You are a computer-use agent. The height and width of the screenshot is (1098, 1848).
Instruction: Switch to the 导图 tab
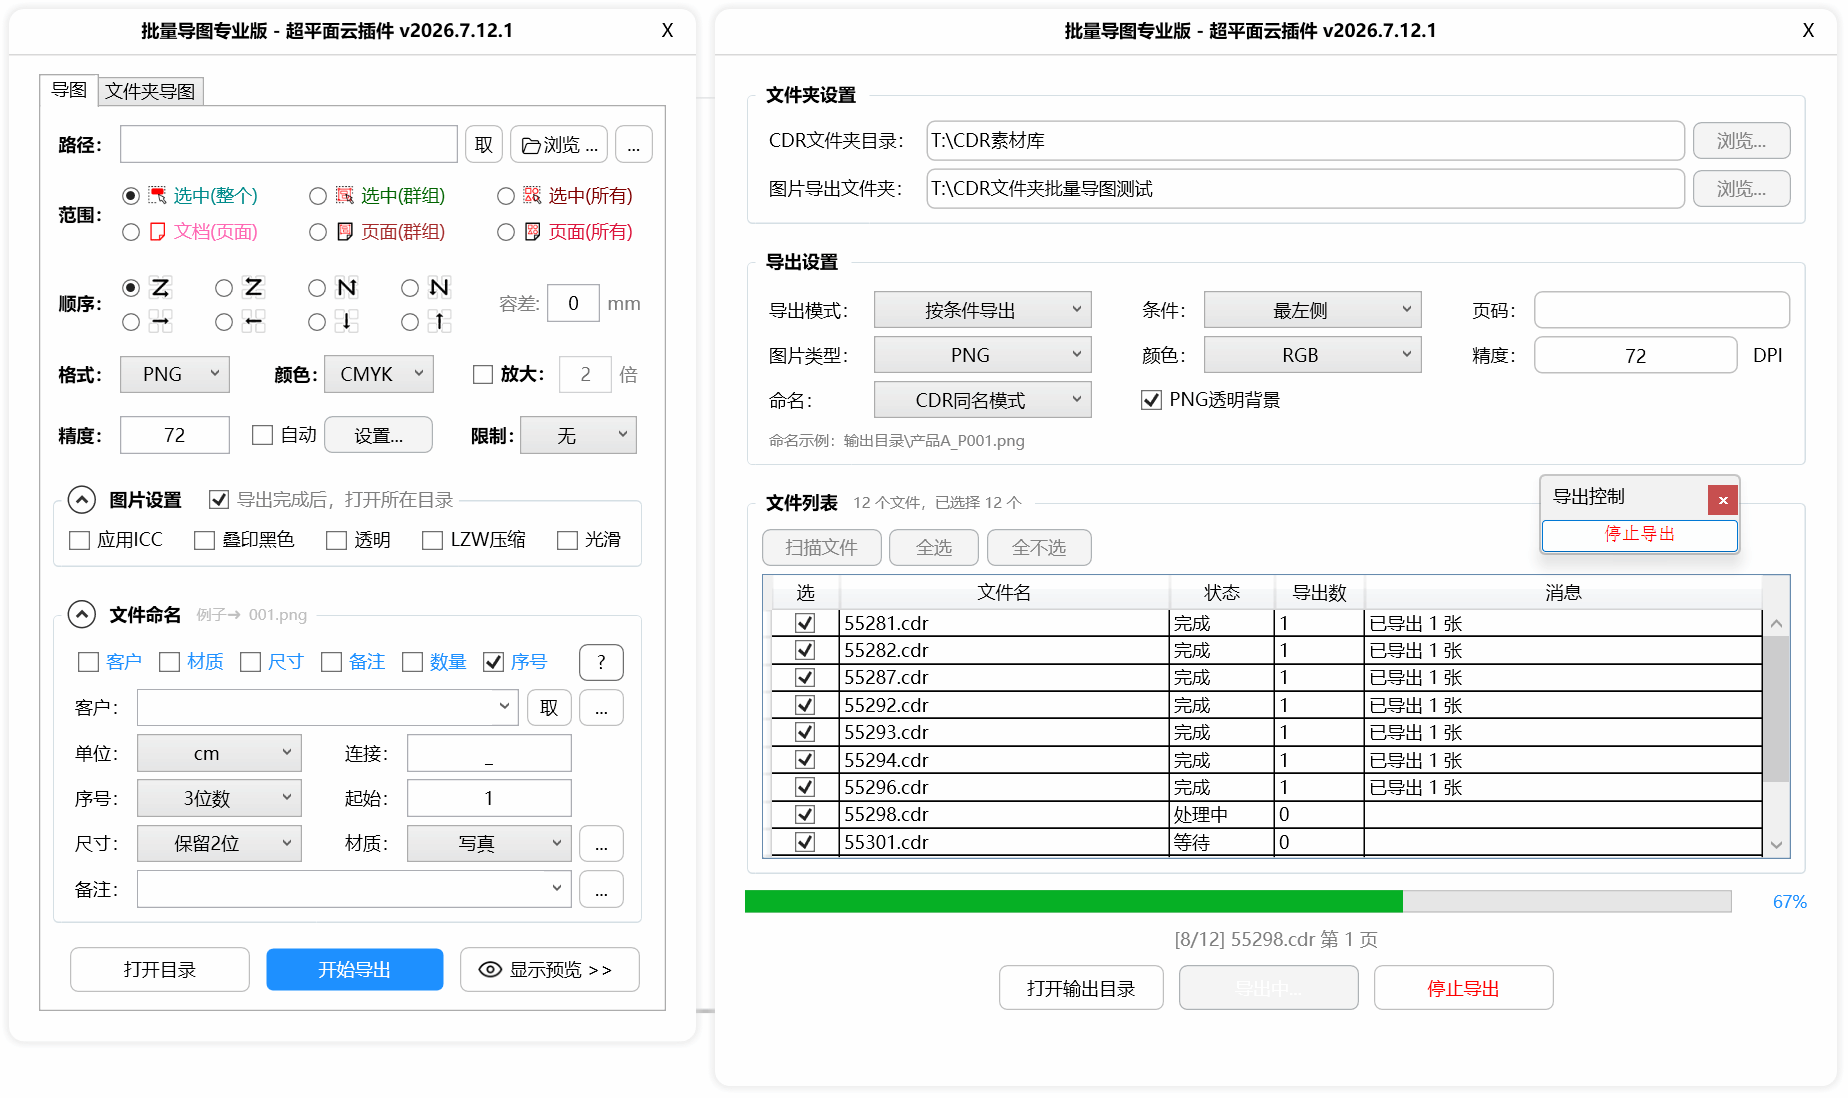tap(69, 90)
